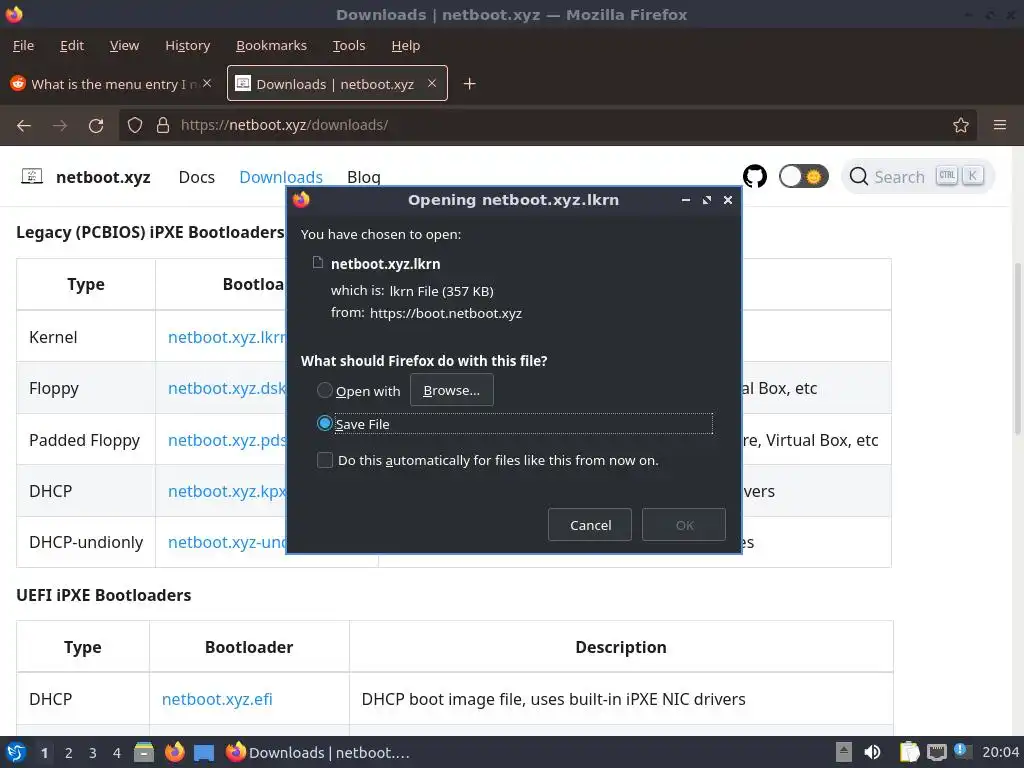Cancel the netboot.xyz.lkrn download dialog
The height and width of the screenshot is (768, 1024).
590,524
